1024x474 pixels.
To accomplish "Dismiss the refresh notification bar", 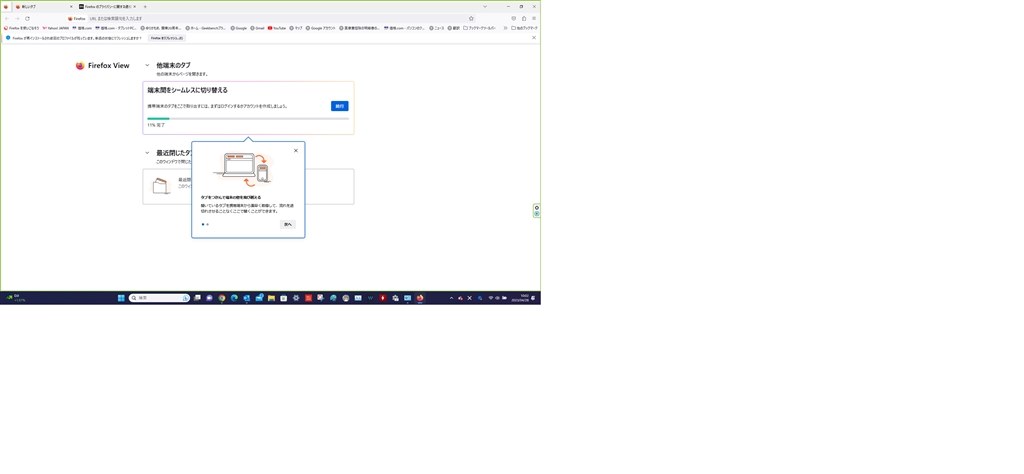I will pos(534,38).
